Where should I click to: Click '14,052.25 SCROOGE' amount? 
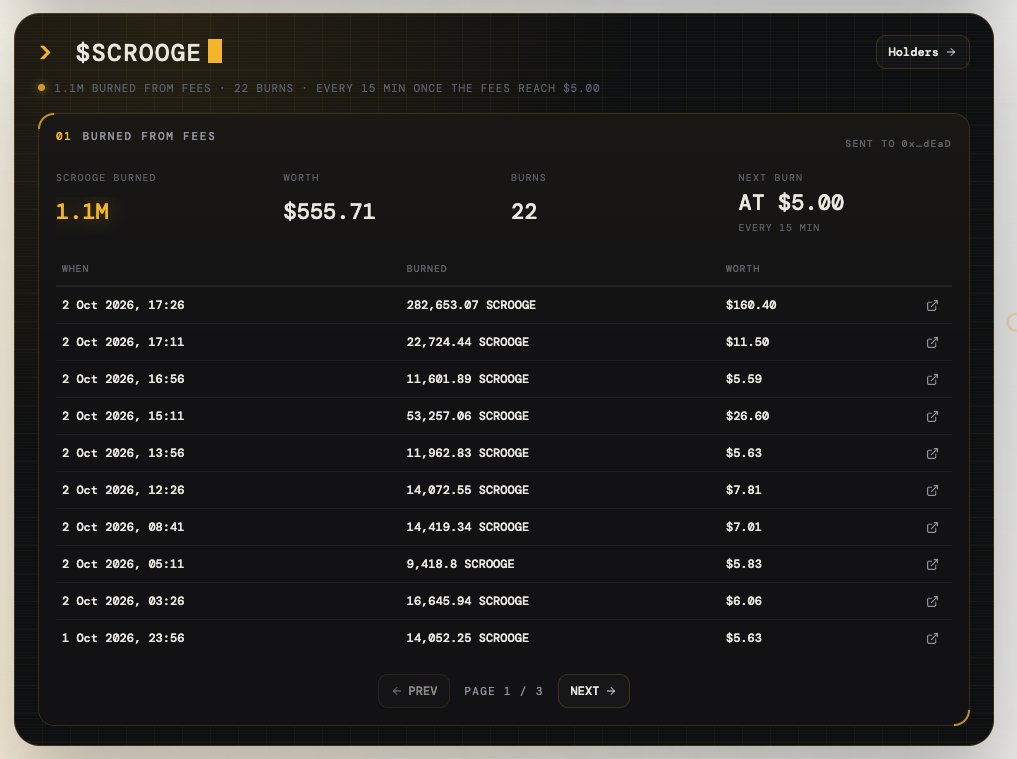[468, 638]
